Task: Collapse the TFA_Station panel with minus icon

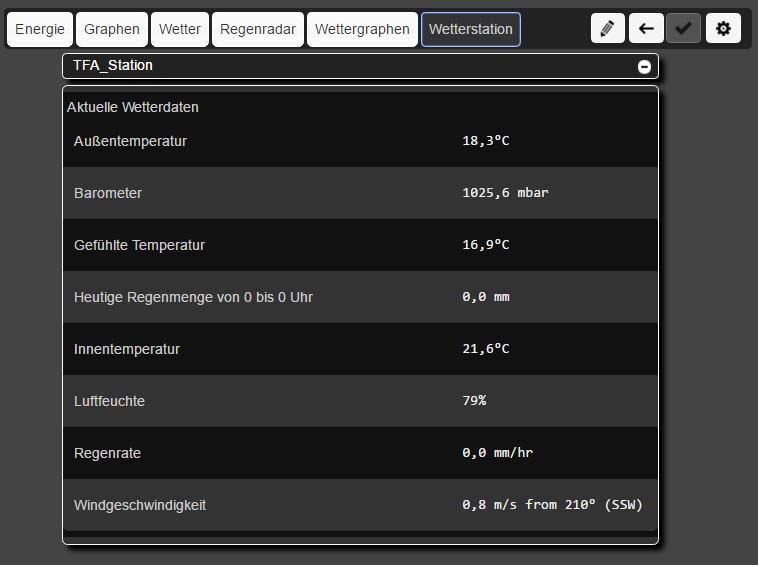Action: click(x=644, y=66)
